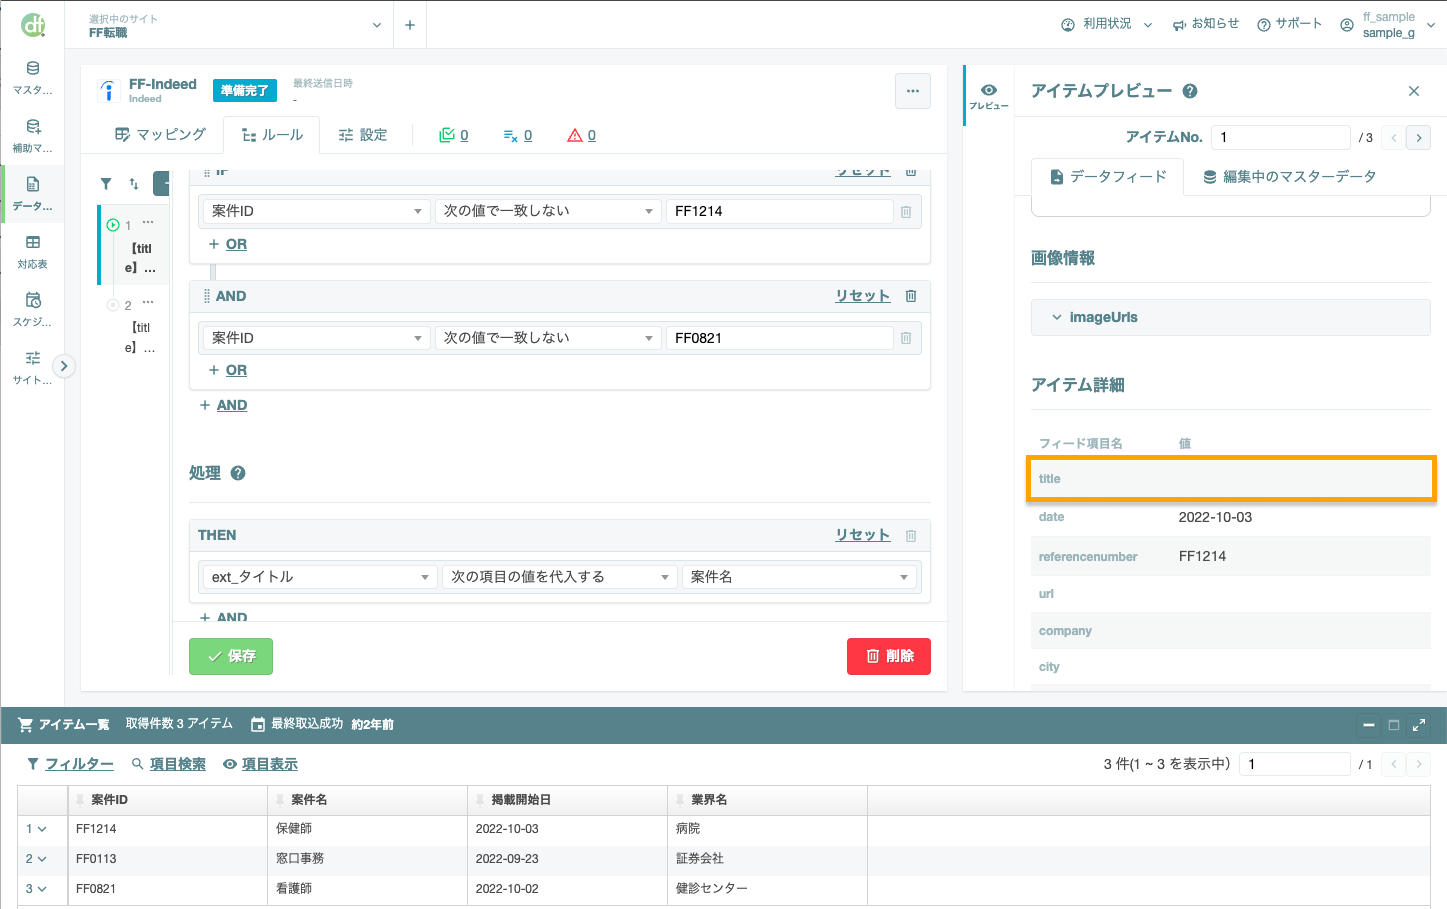Show the excluded-items counter icon
This screenshot has height=909, width=1447.
pyautogui.click(x=517, y=135)
